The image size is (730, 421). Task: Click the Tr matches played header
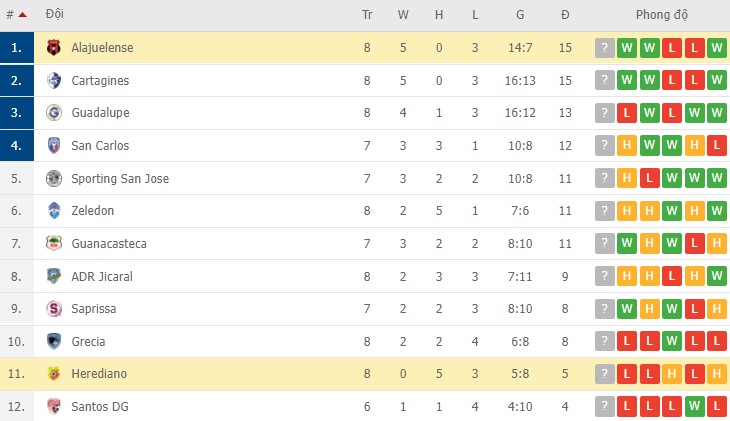pyautogui.click(x=367, y=15)
